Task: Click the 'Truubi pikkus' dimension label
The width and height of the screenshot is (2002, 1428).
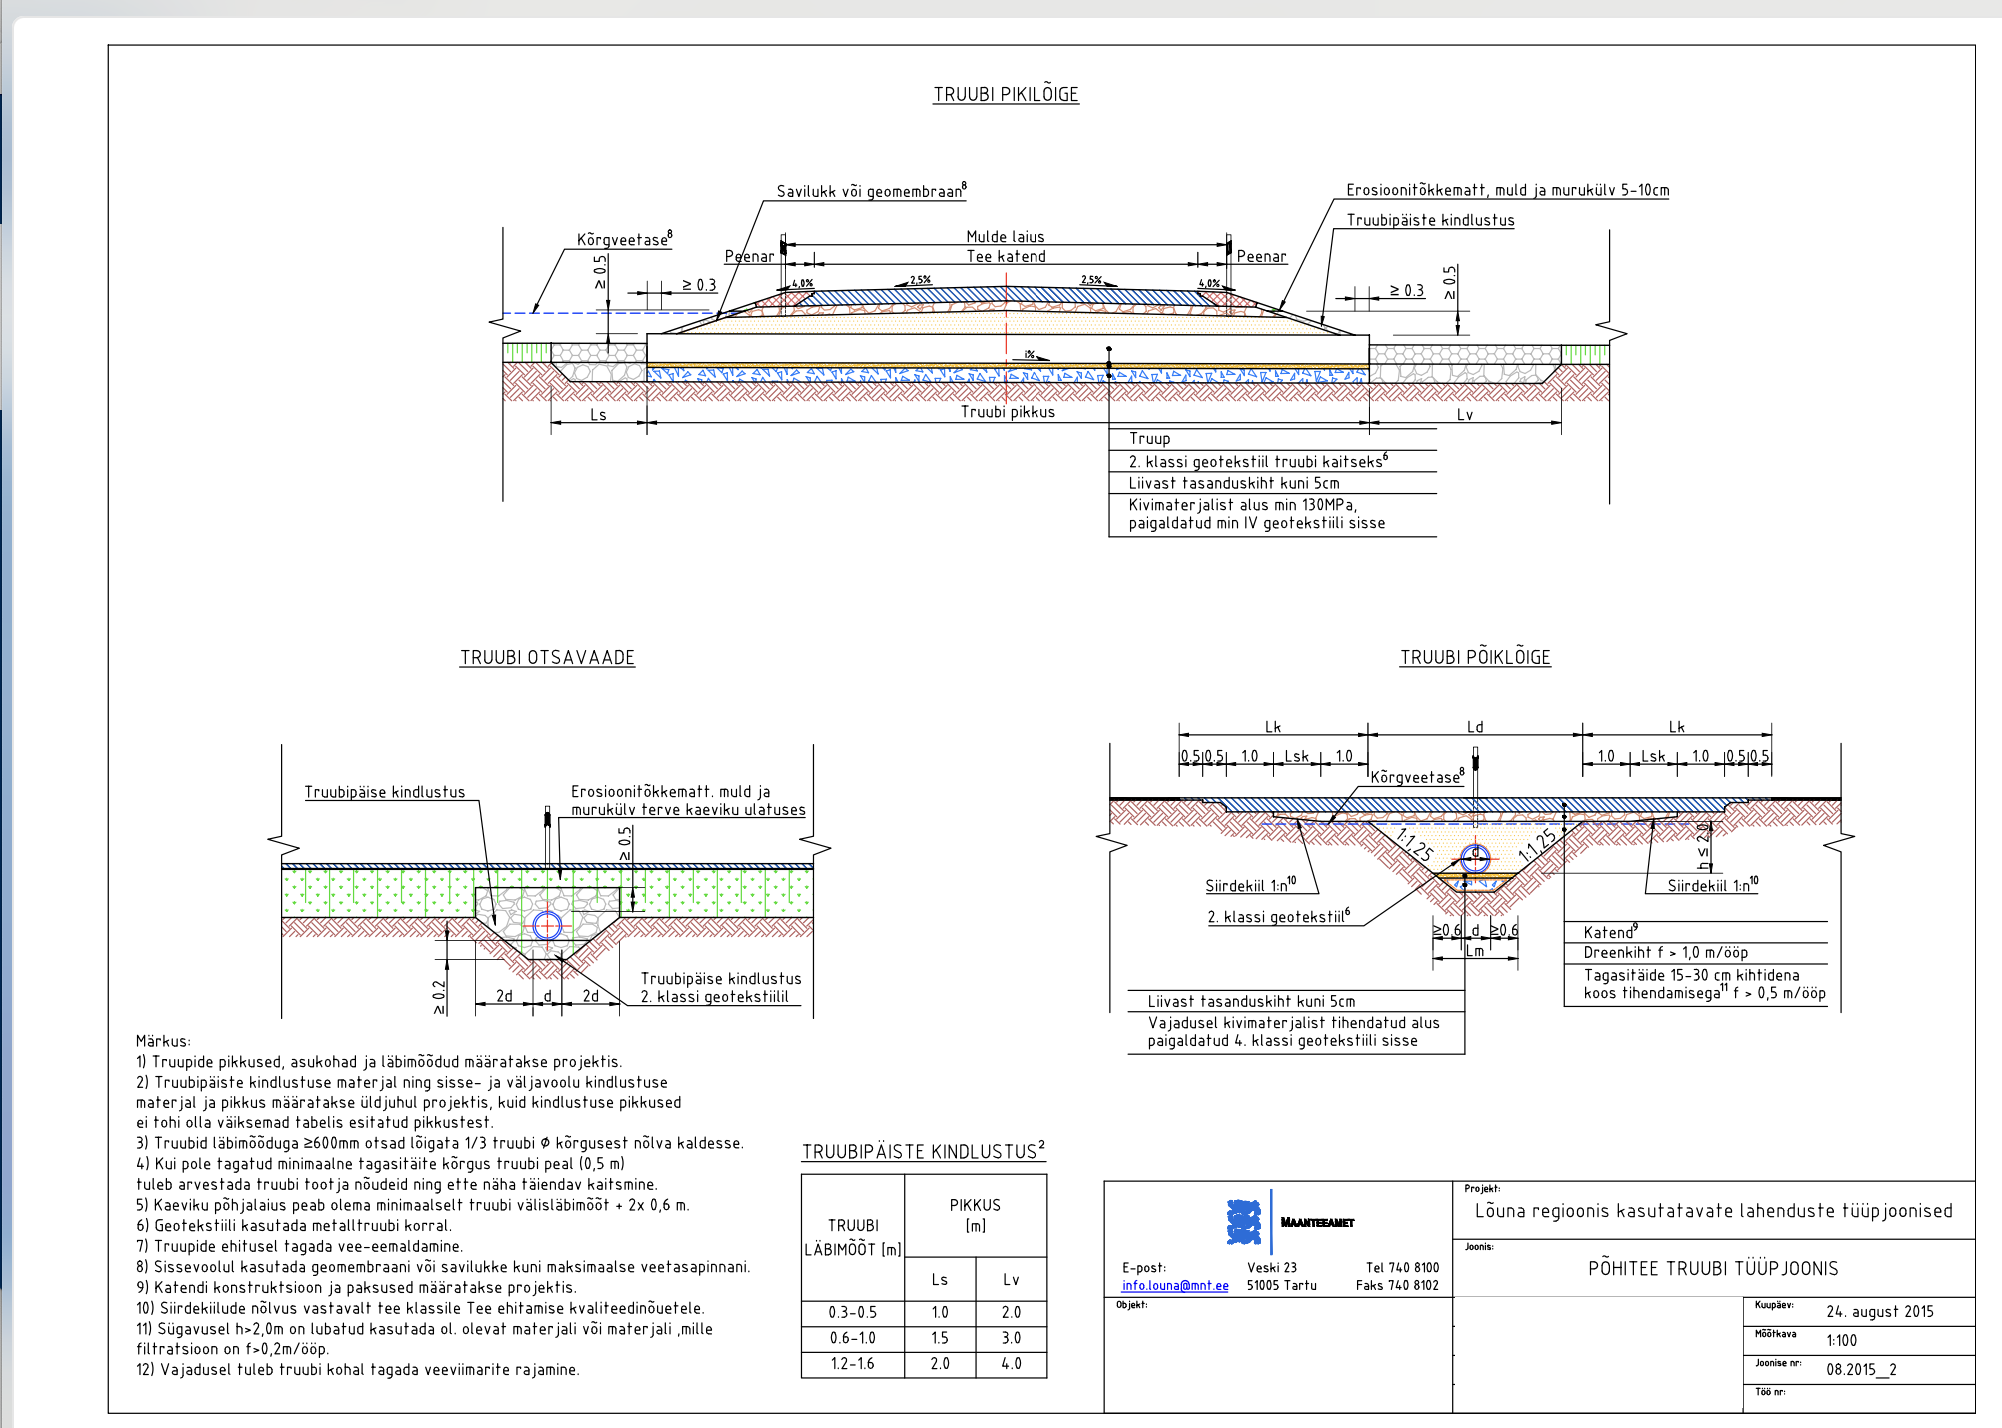Action: [x=1007, y=412]
